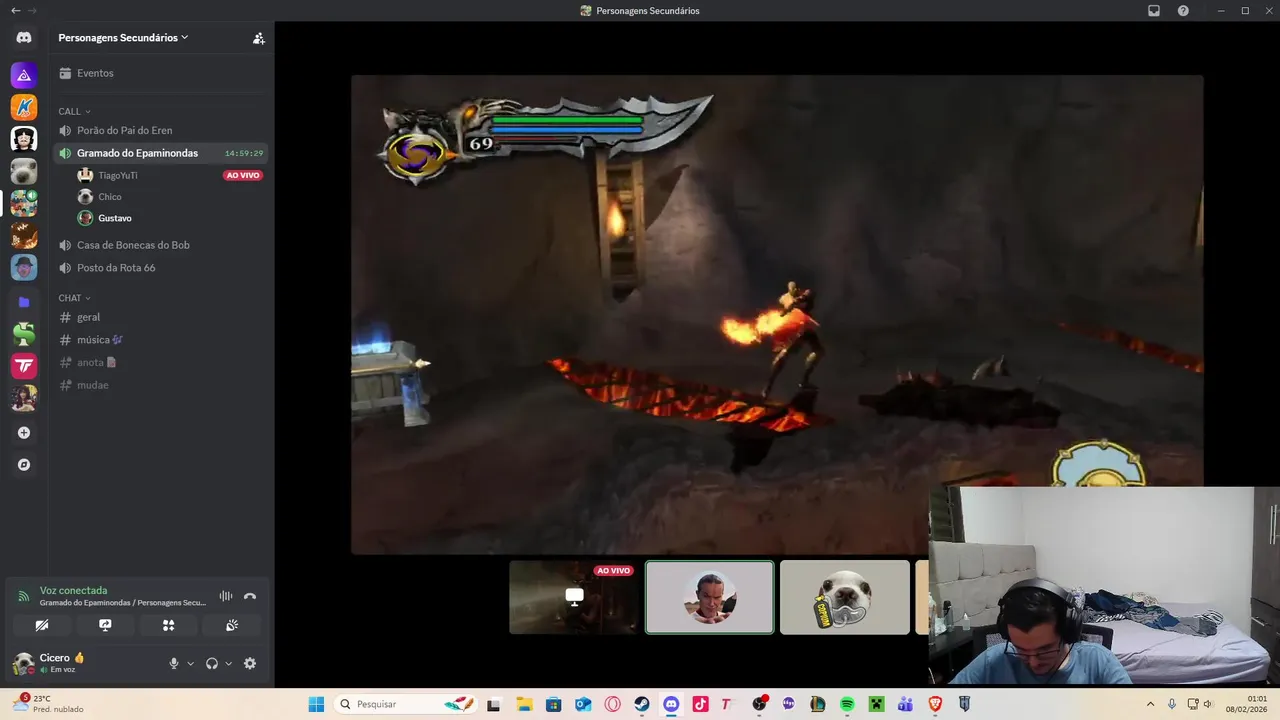The height and width of the screenshot is (720, 1280).
Task: Select the Gramado do Epaminondas voice channel
Action: [161, 153]
